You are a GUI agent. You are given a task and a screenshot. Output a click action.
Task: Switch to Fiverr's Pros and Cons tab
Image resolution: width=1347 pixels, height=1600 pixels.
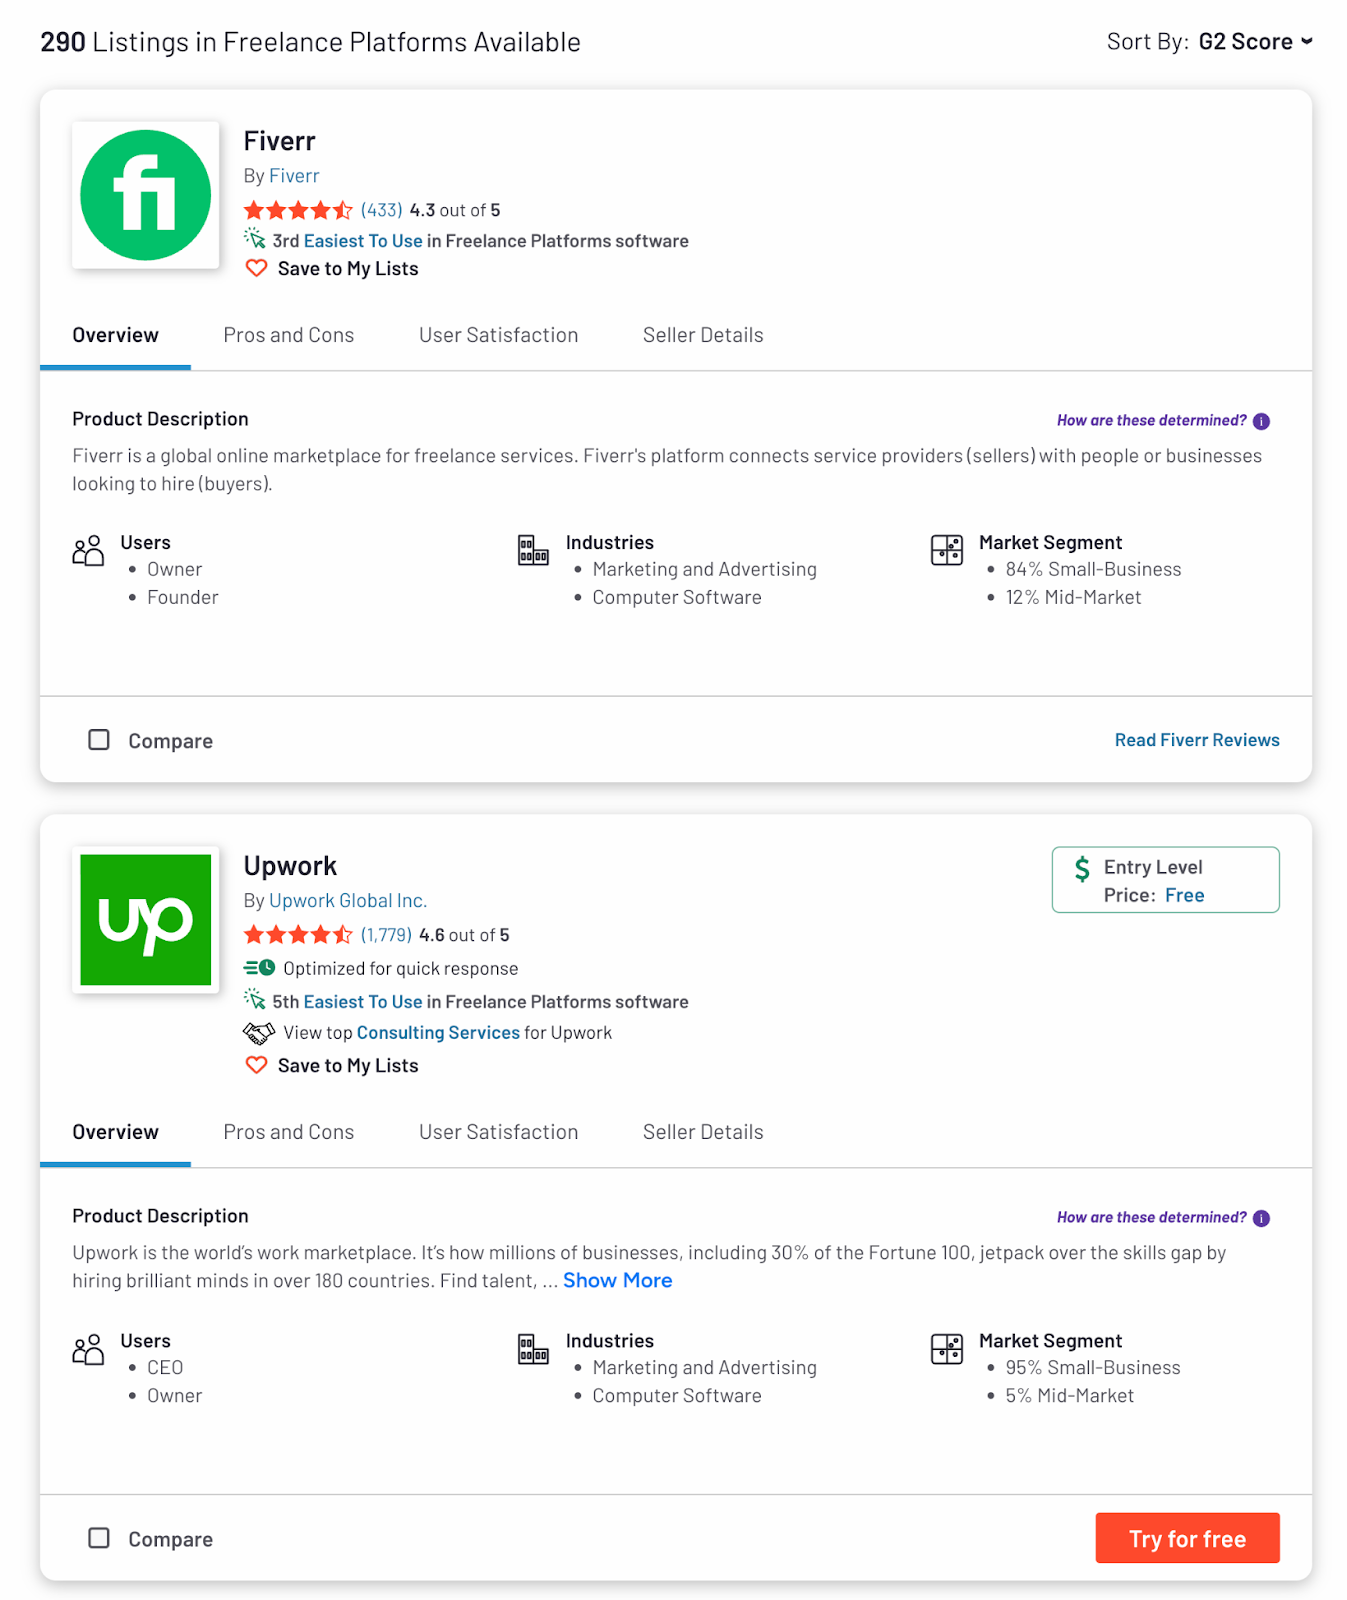tap(288, 335)
